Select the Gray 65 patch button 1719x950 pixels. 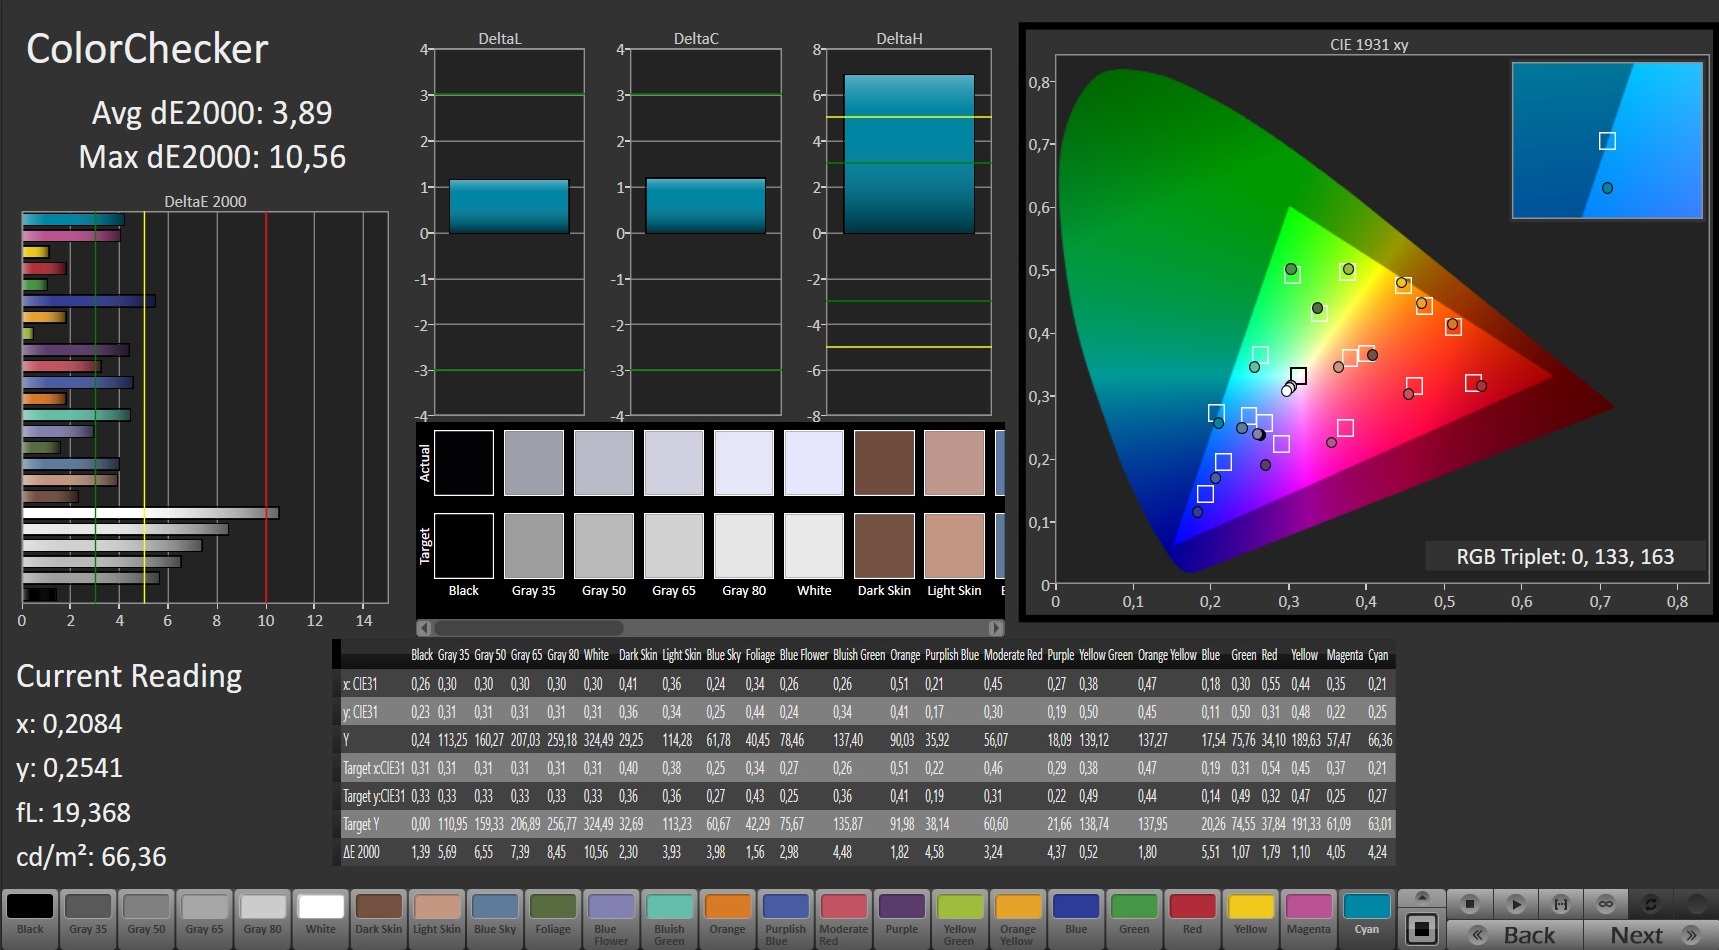pos(204,918)
